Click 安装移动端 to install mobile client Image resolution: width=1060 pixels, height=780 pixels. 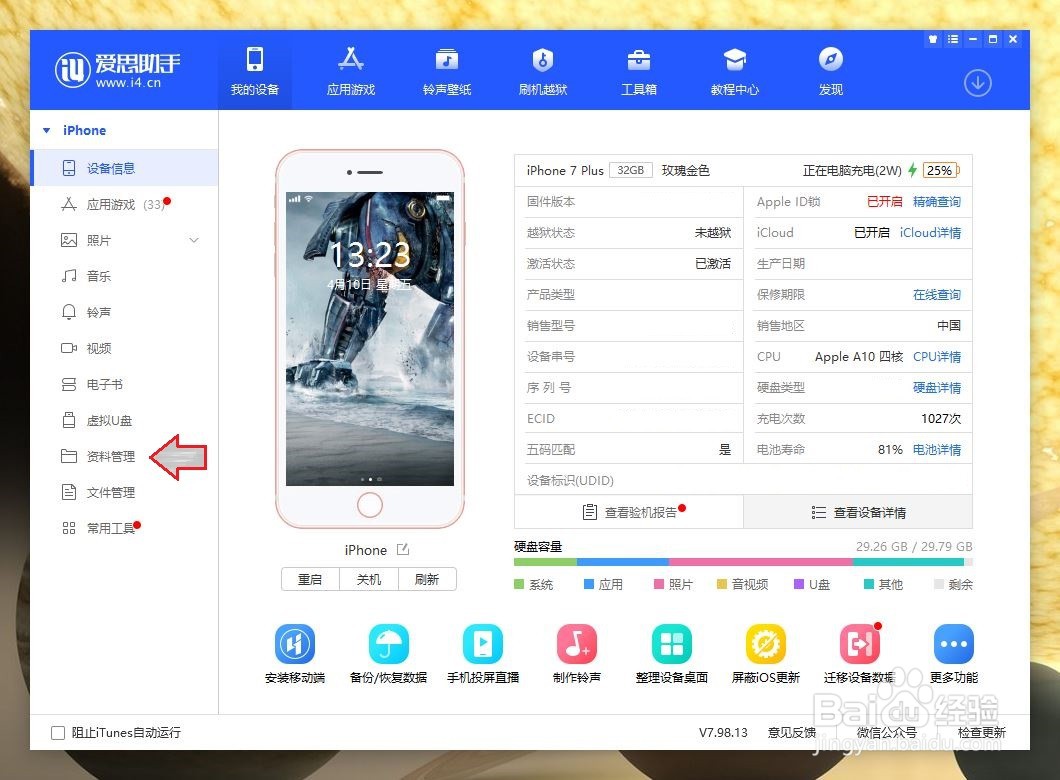(294, 651)
